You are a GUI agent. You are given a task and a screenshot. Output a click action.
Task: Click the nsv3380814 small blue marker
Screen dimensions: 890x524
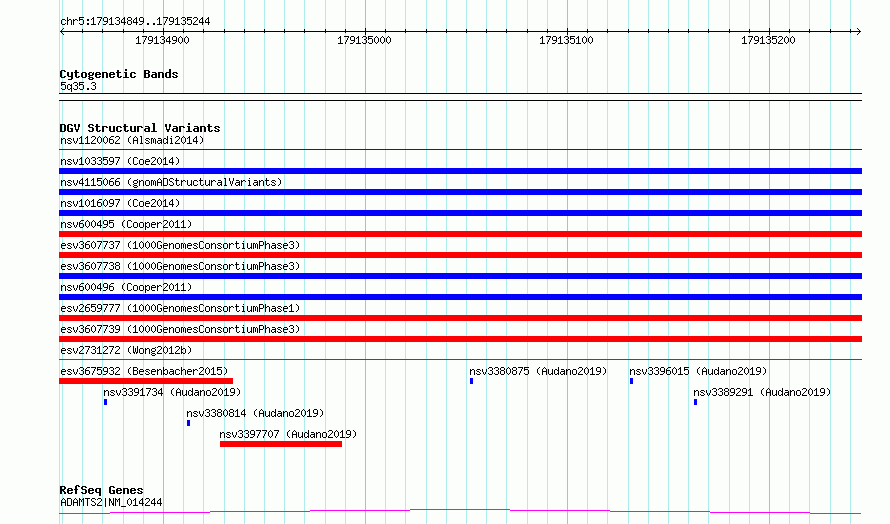[188, 423]
